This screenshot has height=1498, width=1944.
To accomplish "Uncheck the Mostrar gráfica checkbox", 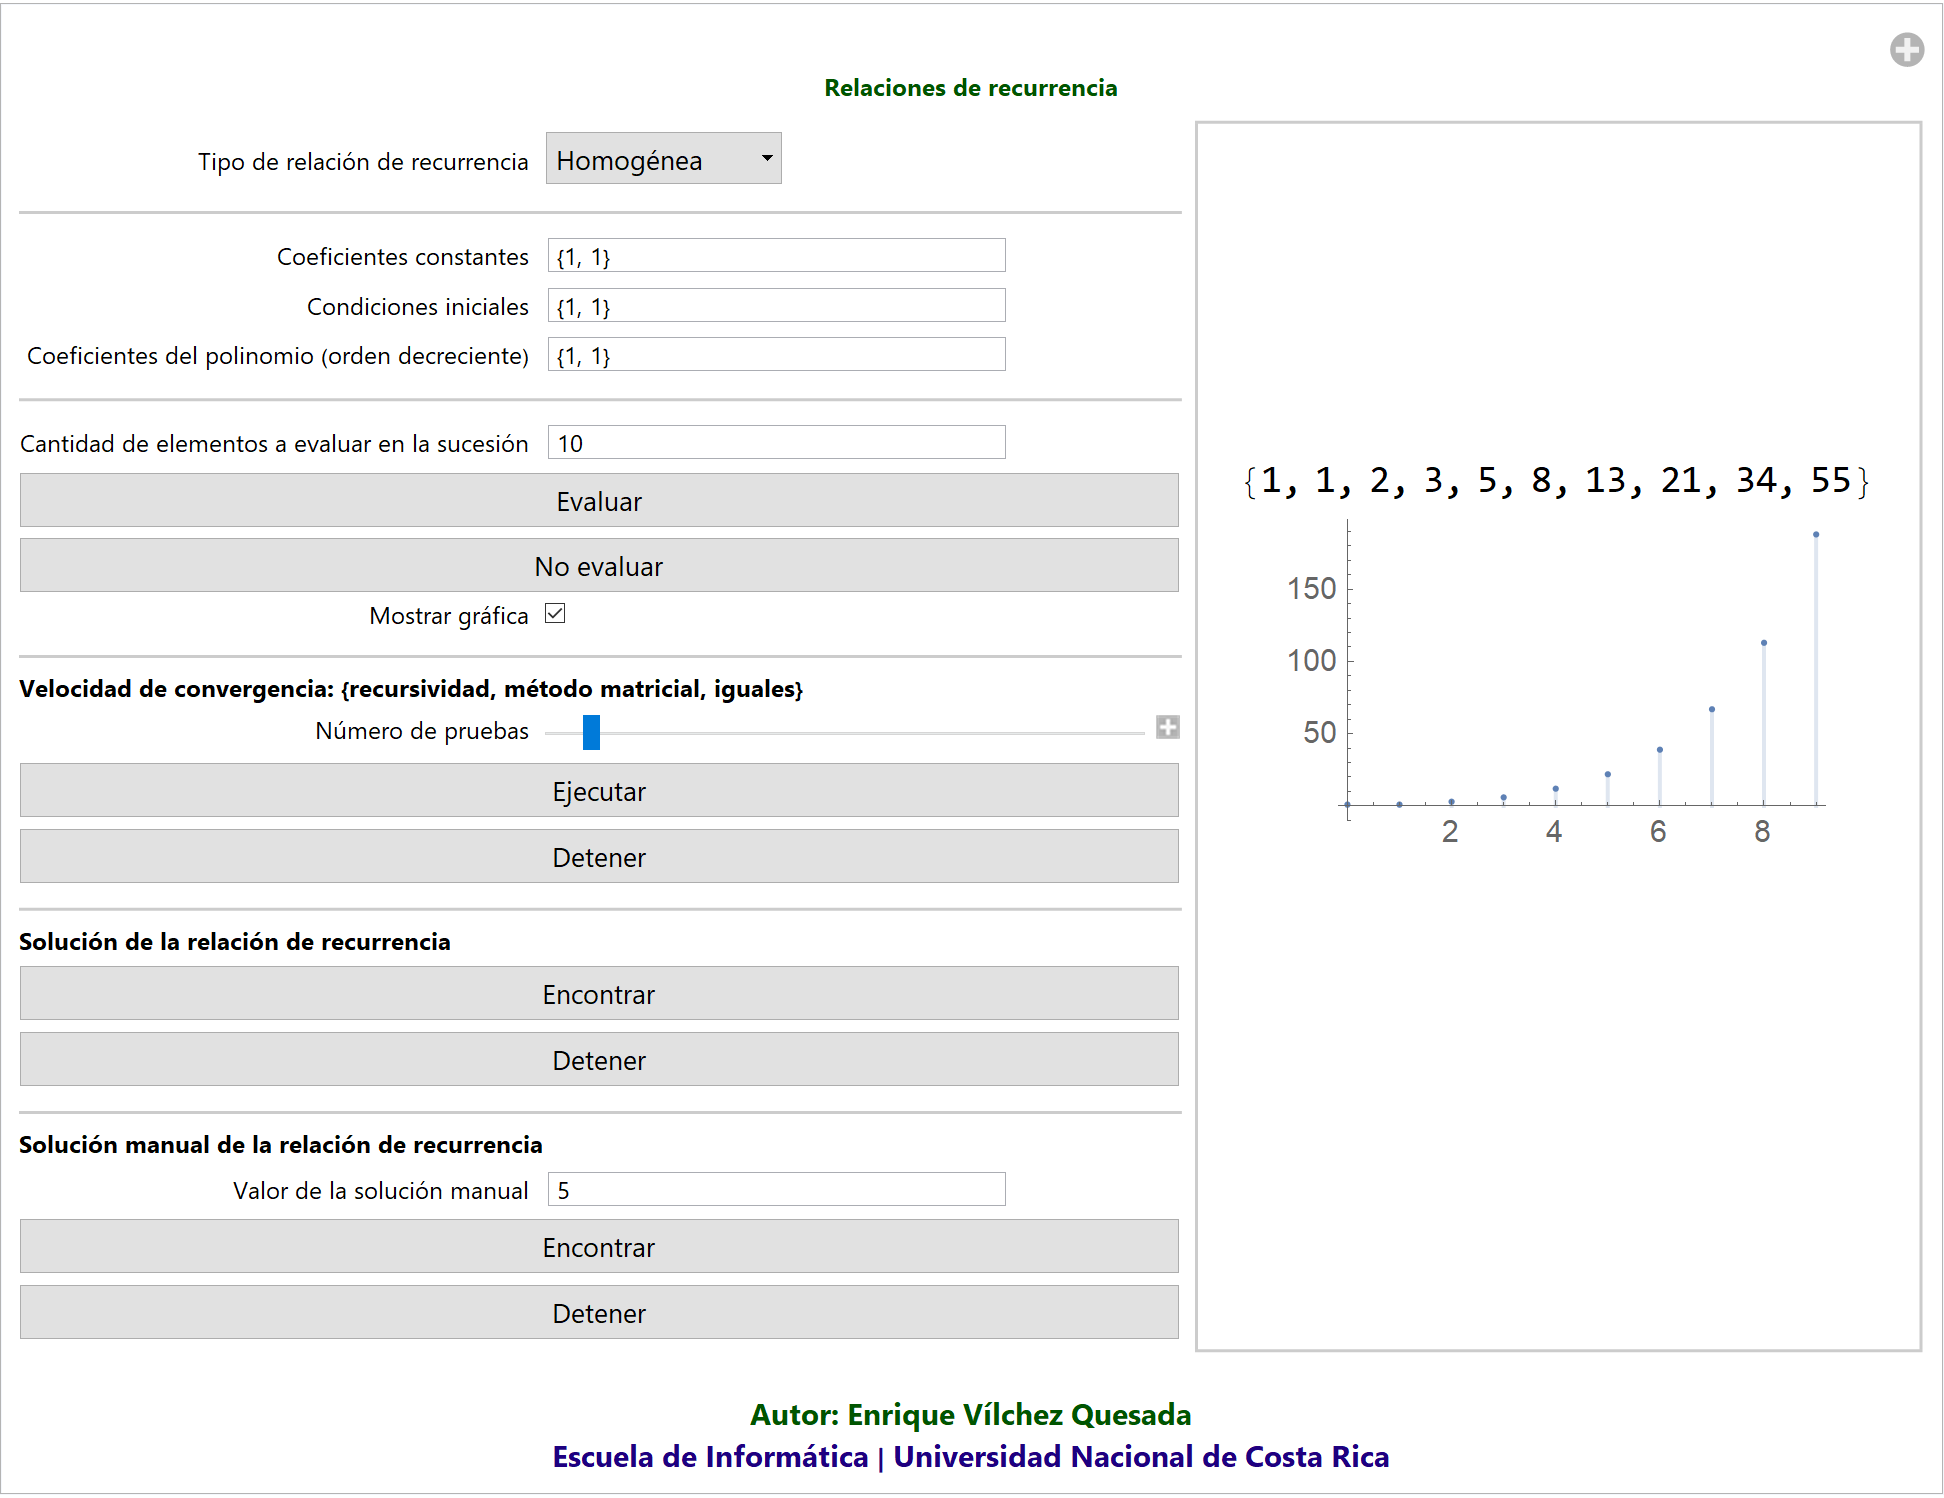I will pyautogui.click(x=555, y=614).
